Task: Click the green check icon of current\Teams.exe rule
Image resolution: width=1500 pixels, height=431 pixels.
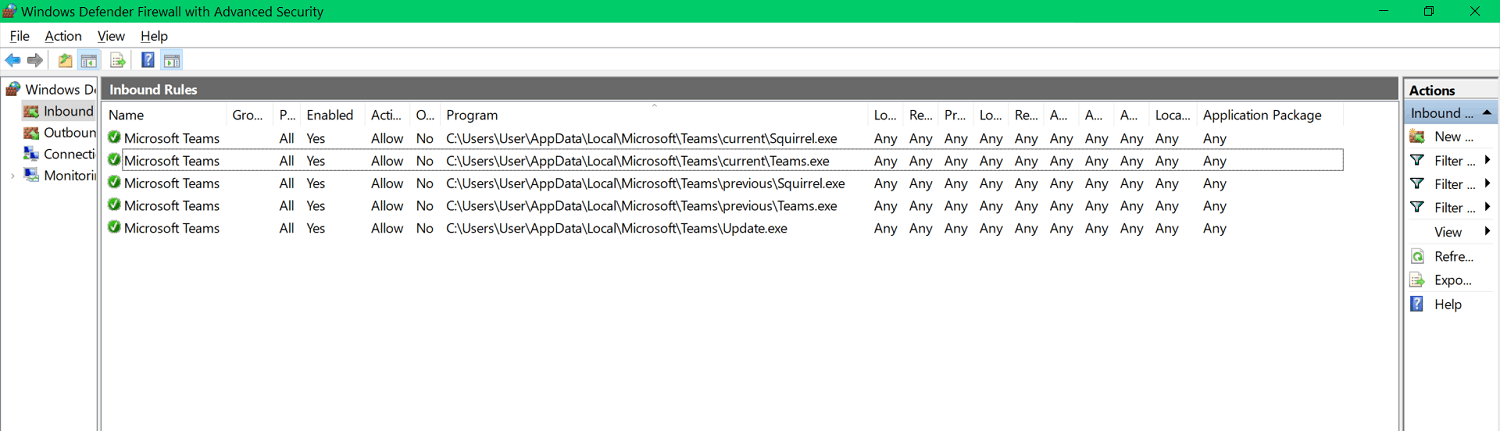Action: (x=114, y=160)
